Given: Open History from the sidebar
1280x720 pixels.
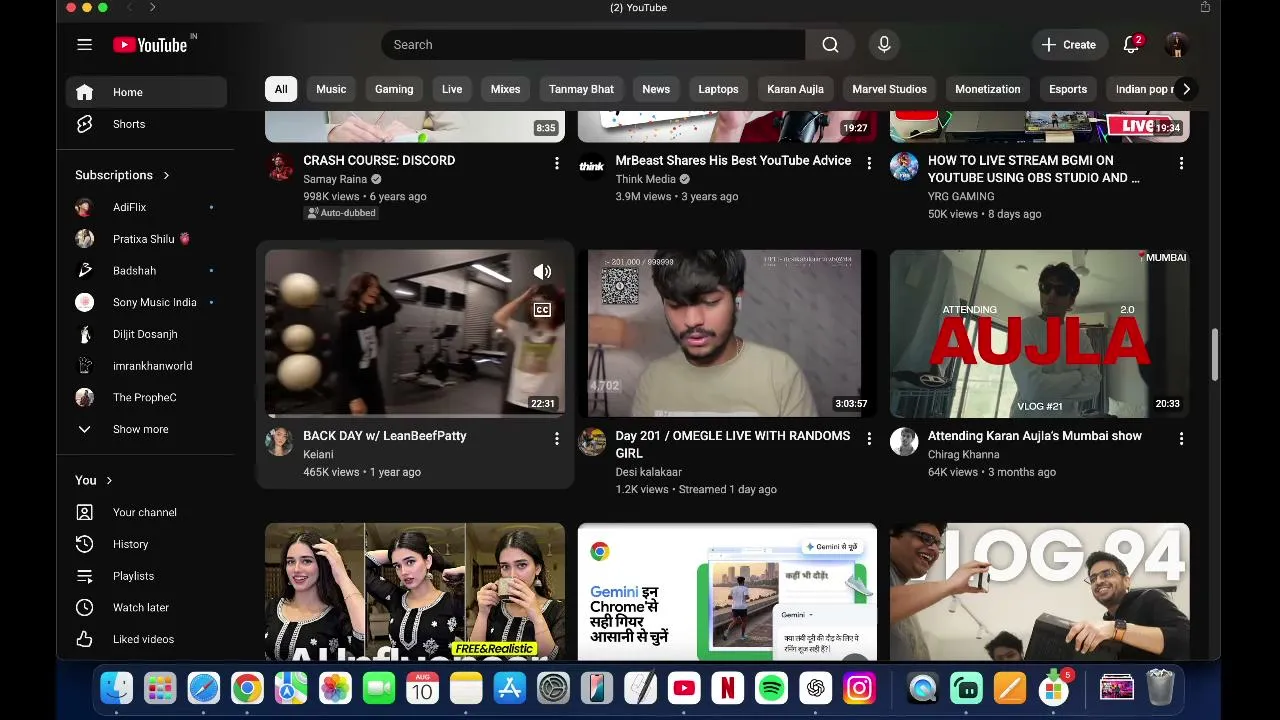Looking at the screenshot, I should click(x=146, y=544).
